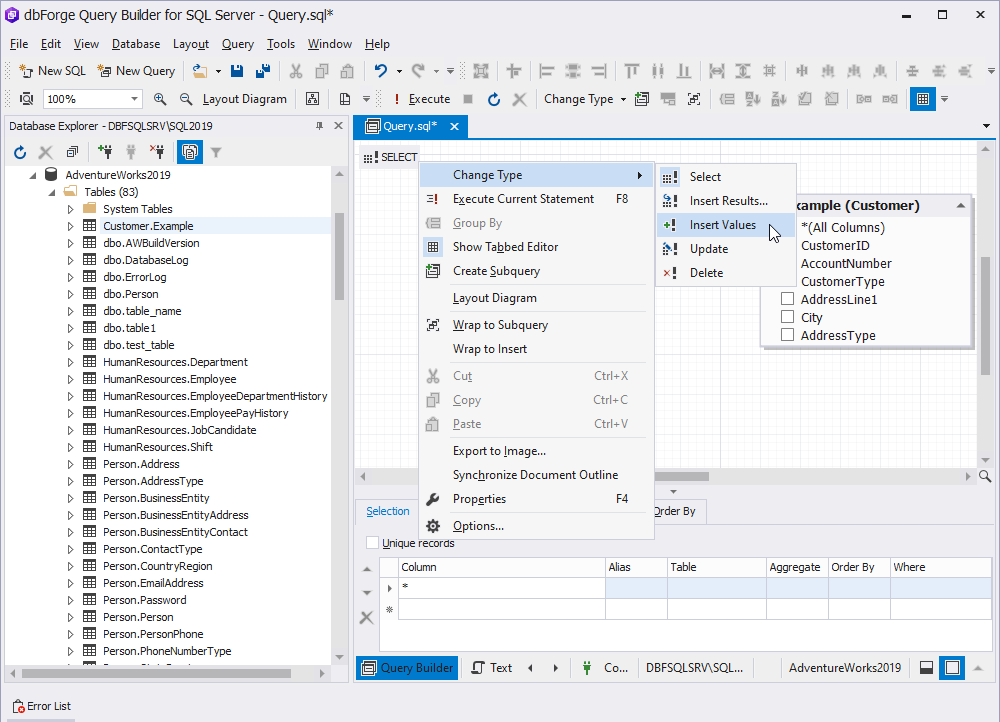Expand the System Tables folder
This screenshot has width=1000, height=722.
pyautogui.click(x=70, y=209)
